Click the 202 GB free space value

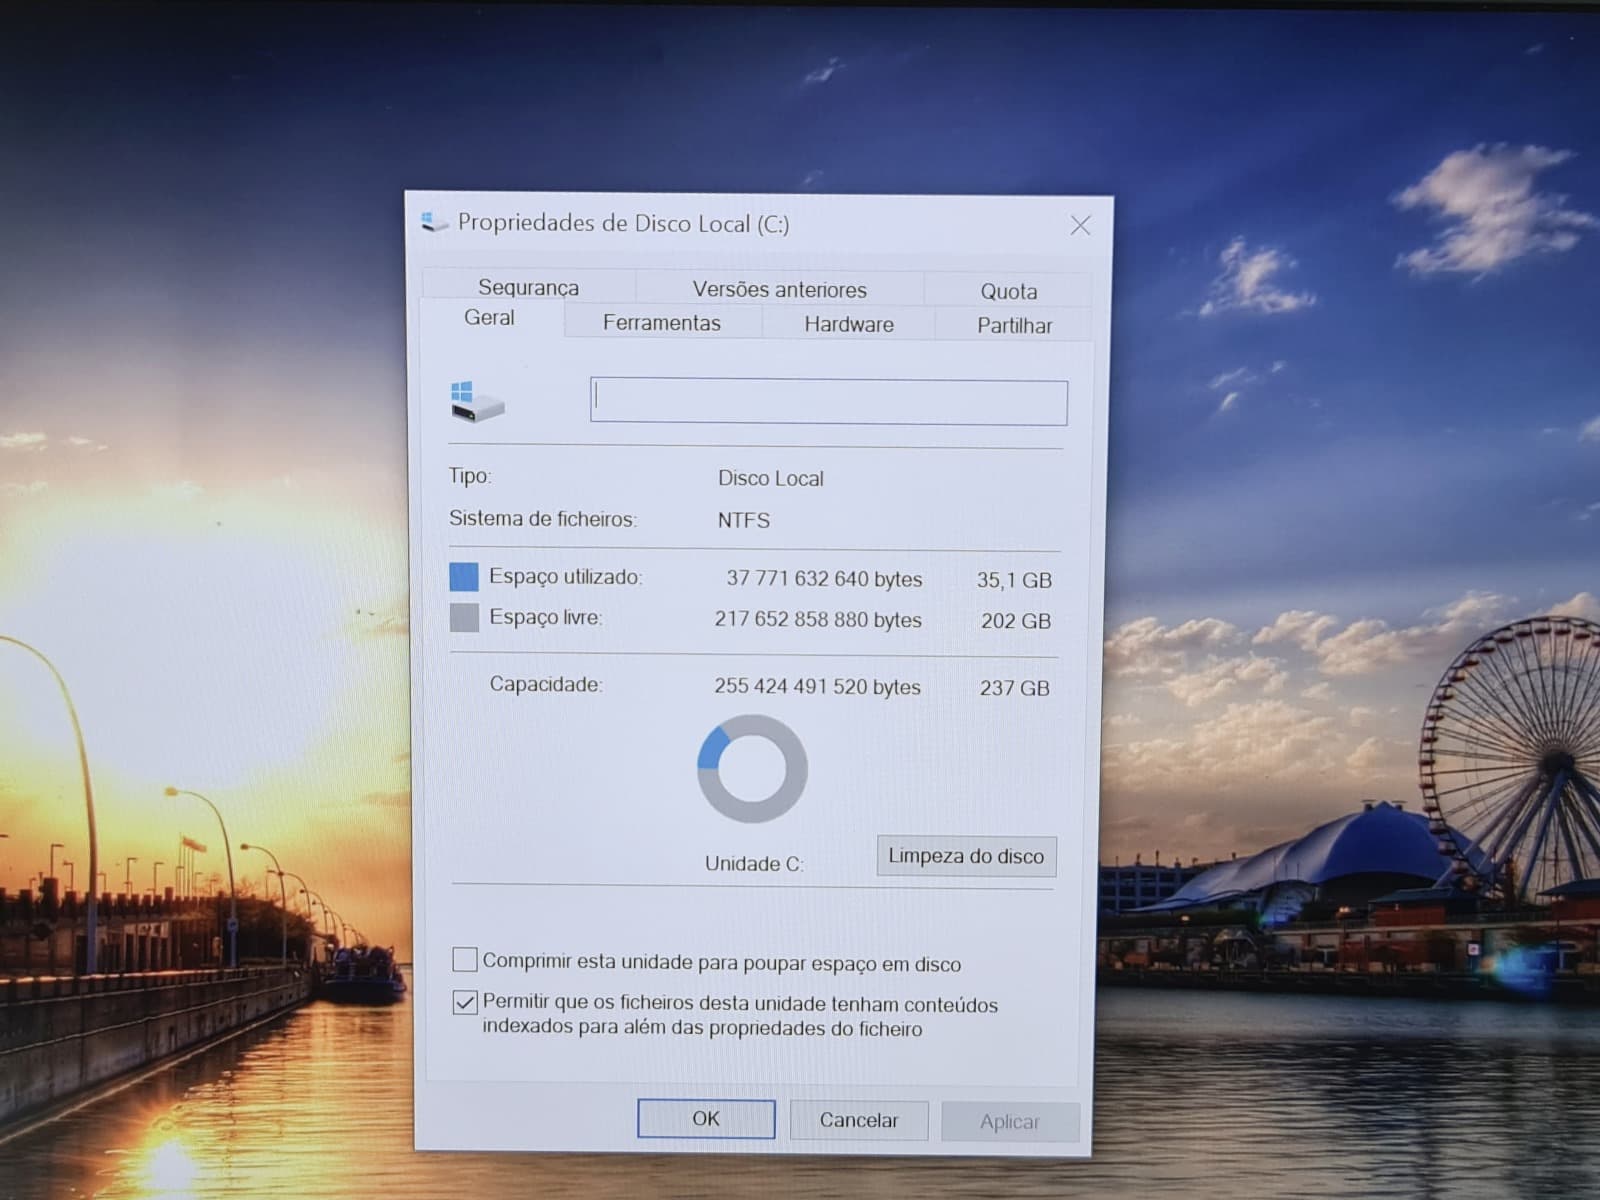[1016, 621]
